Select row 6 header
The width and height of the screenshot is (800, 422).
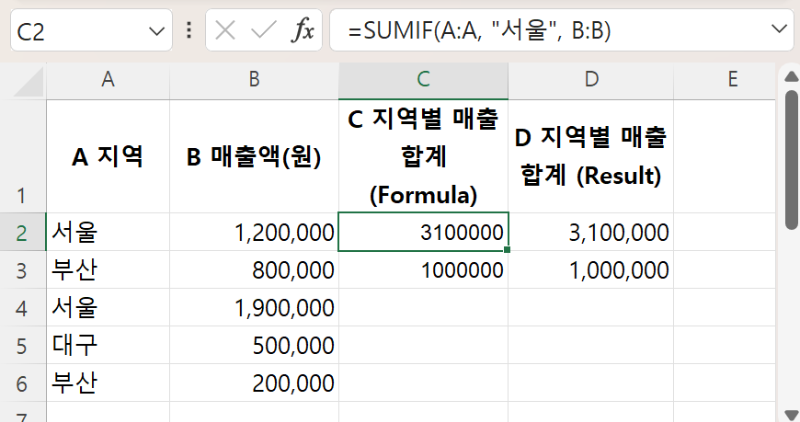pyautogui.click(x=23, y=383)
